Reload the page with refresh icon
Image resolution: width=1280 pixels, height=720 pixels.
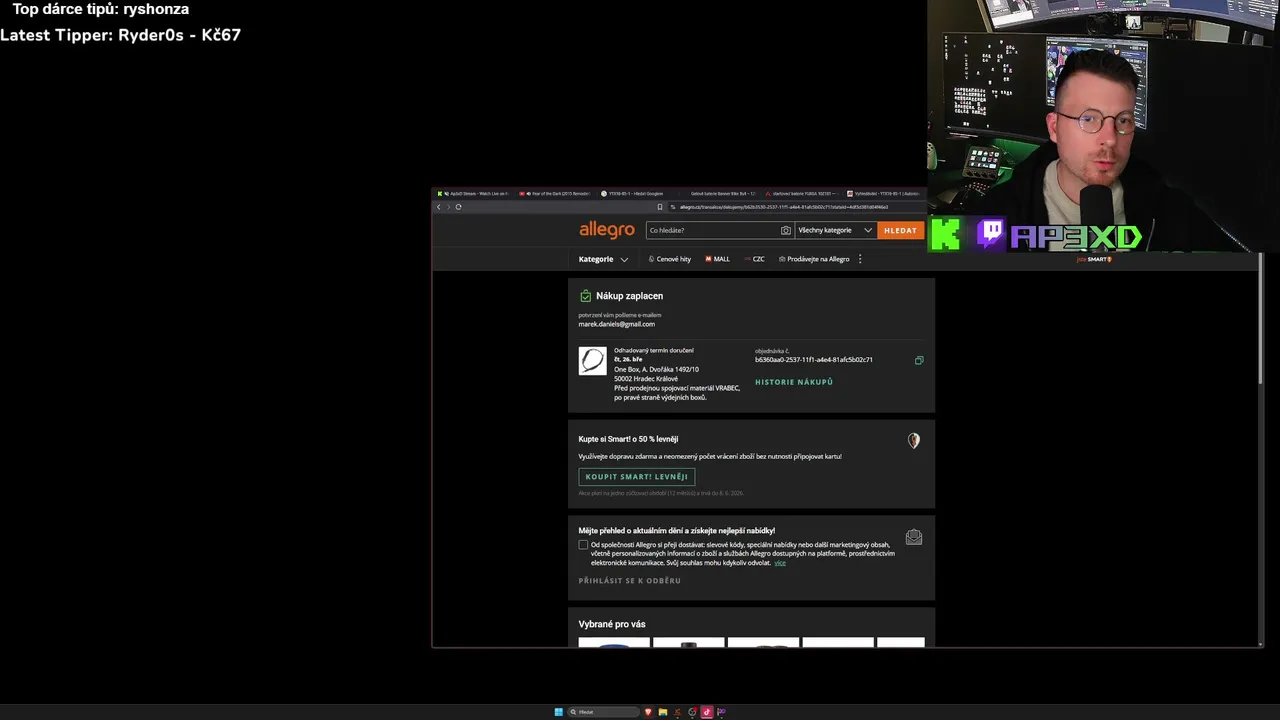pyautogui.click(x=458, y=207)
